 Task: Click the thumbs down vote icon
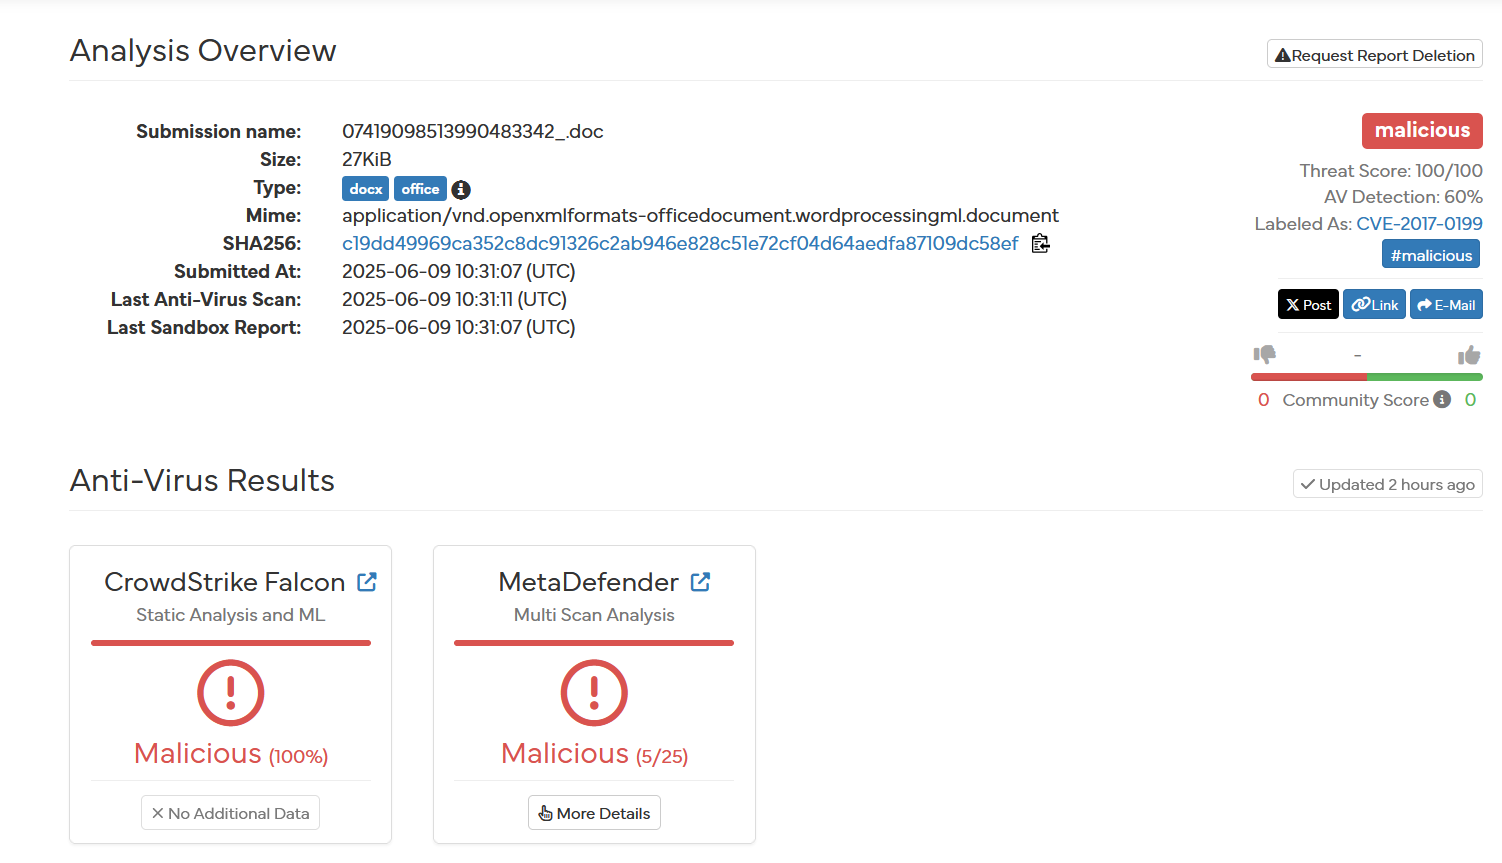coord(1264,355)
